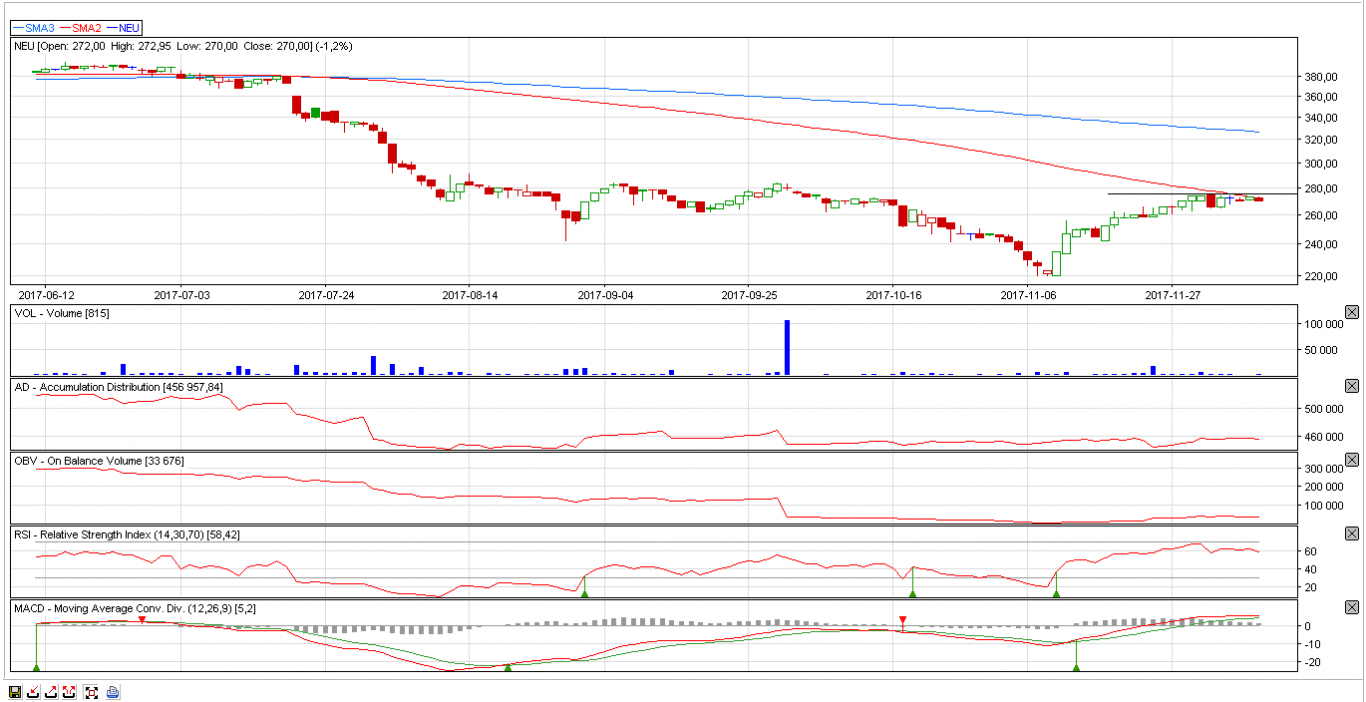Click the OBV - On Balance Volume title
The height and width of the screenshot is (702, 1366).
click(x=98, y=460)
